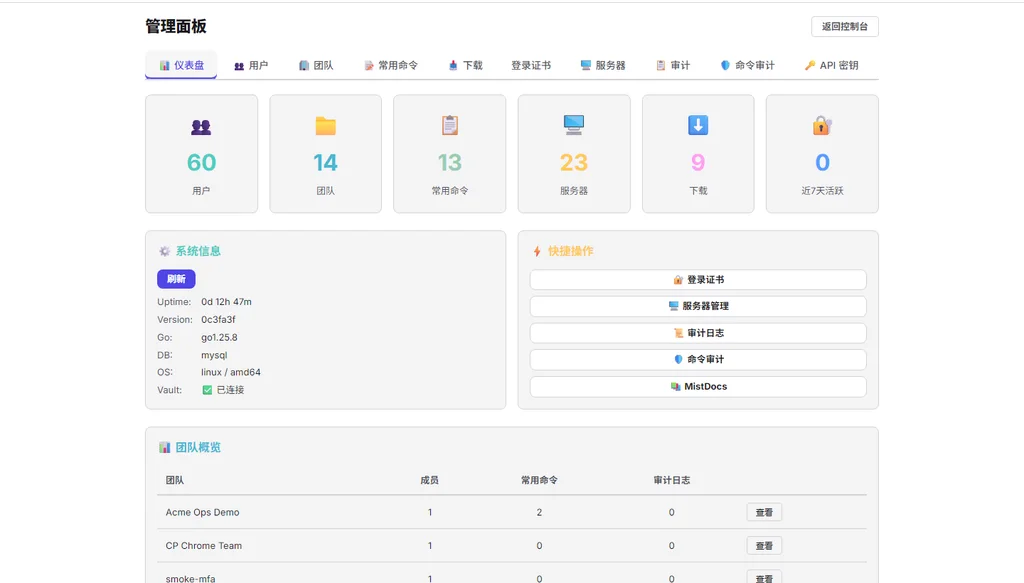Click the 返回控制台 button
This screenshot has height=583, width=1024.
click(844, 27)
